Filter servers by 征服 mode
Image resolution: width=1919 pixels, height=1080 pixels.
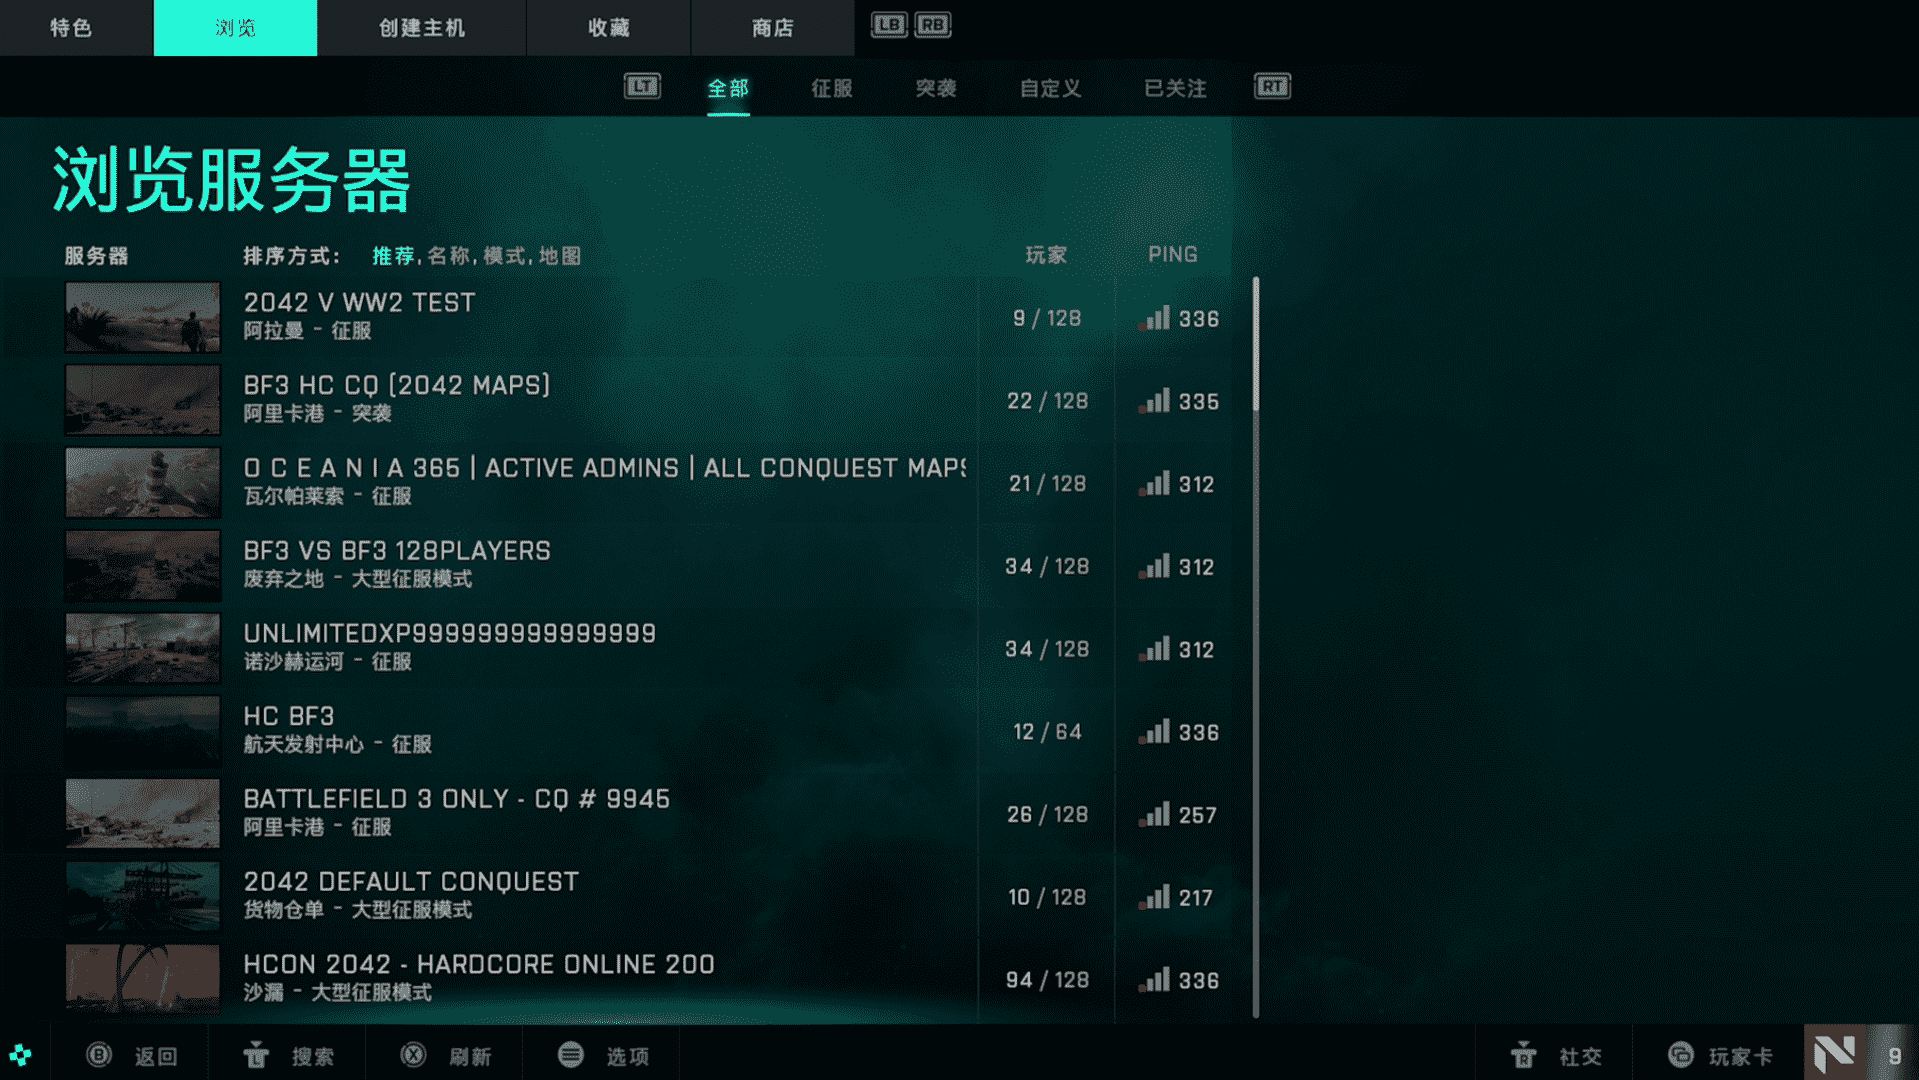[832, 89]
